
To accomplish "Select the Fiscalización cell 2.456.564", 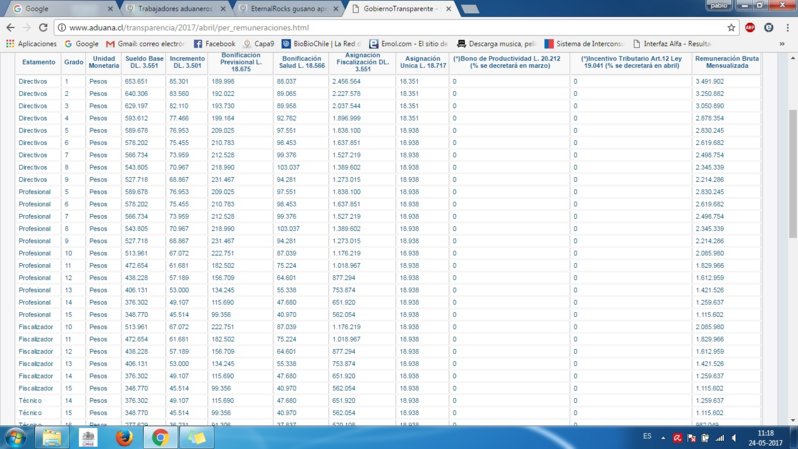I will point(346,81).
